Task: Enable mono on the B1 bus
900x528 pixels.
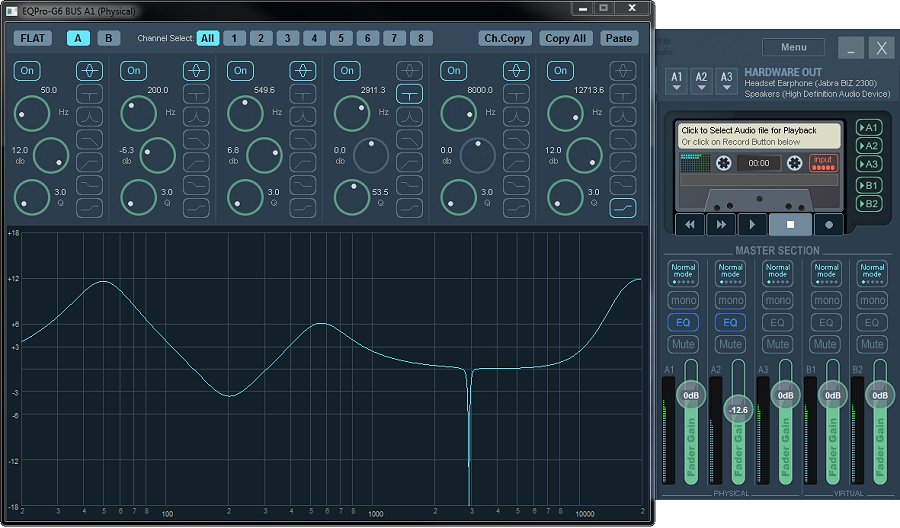Action: click(x=826, y=300)
